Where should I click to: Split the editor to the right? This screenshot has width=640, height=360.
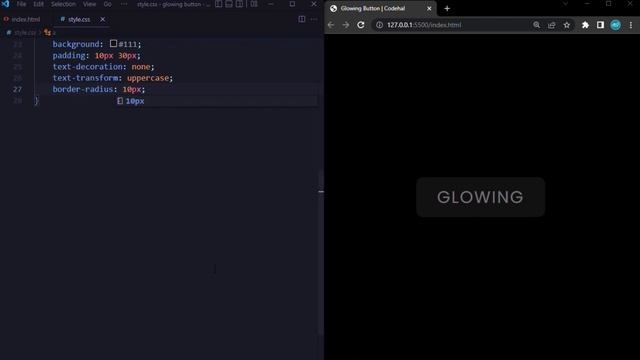point(302,19)
